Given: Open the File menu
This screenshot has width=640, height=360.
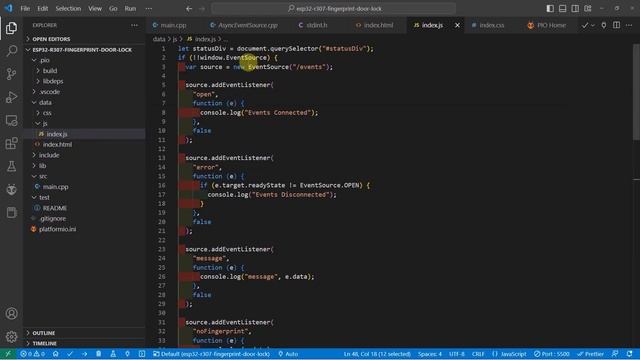Looking at the screenshot, I should [x=25, y=9].
